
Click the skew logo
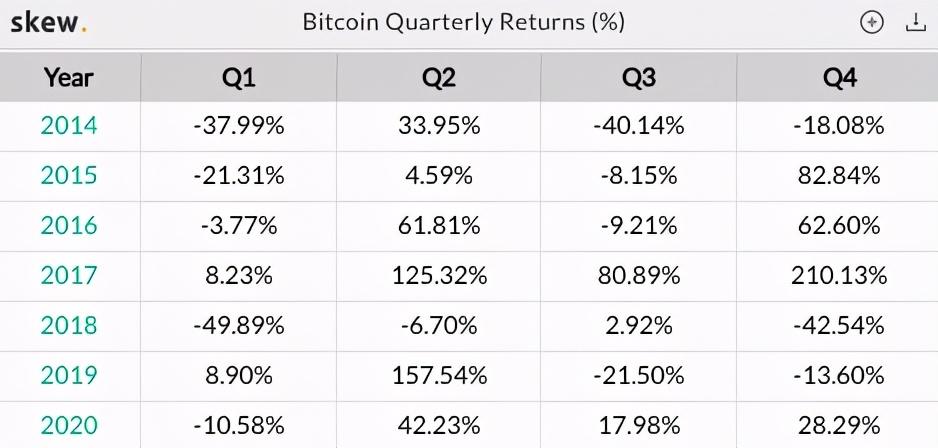tap(48, 23)
